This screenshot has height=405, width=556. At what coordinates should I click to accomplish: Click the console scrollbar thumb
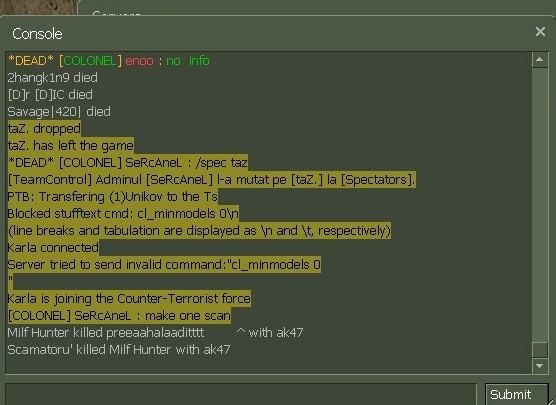540,350
